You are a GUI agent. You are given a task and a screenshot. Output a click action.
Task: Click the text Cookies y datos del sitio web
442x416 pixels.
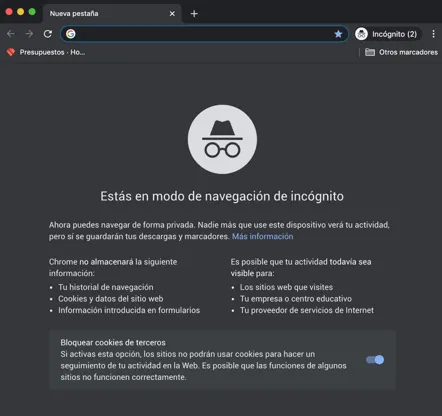[x=111, y=299]
